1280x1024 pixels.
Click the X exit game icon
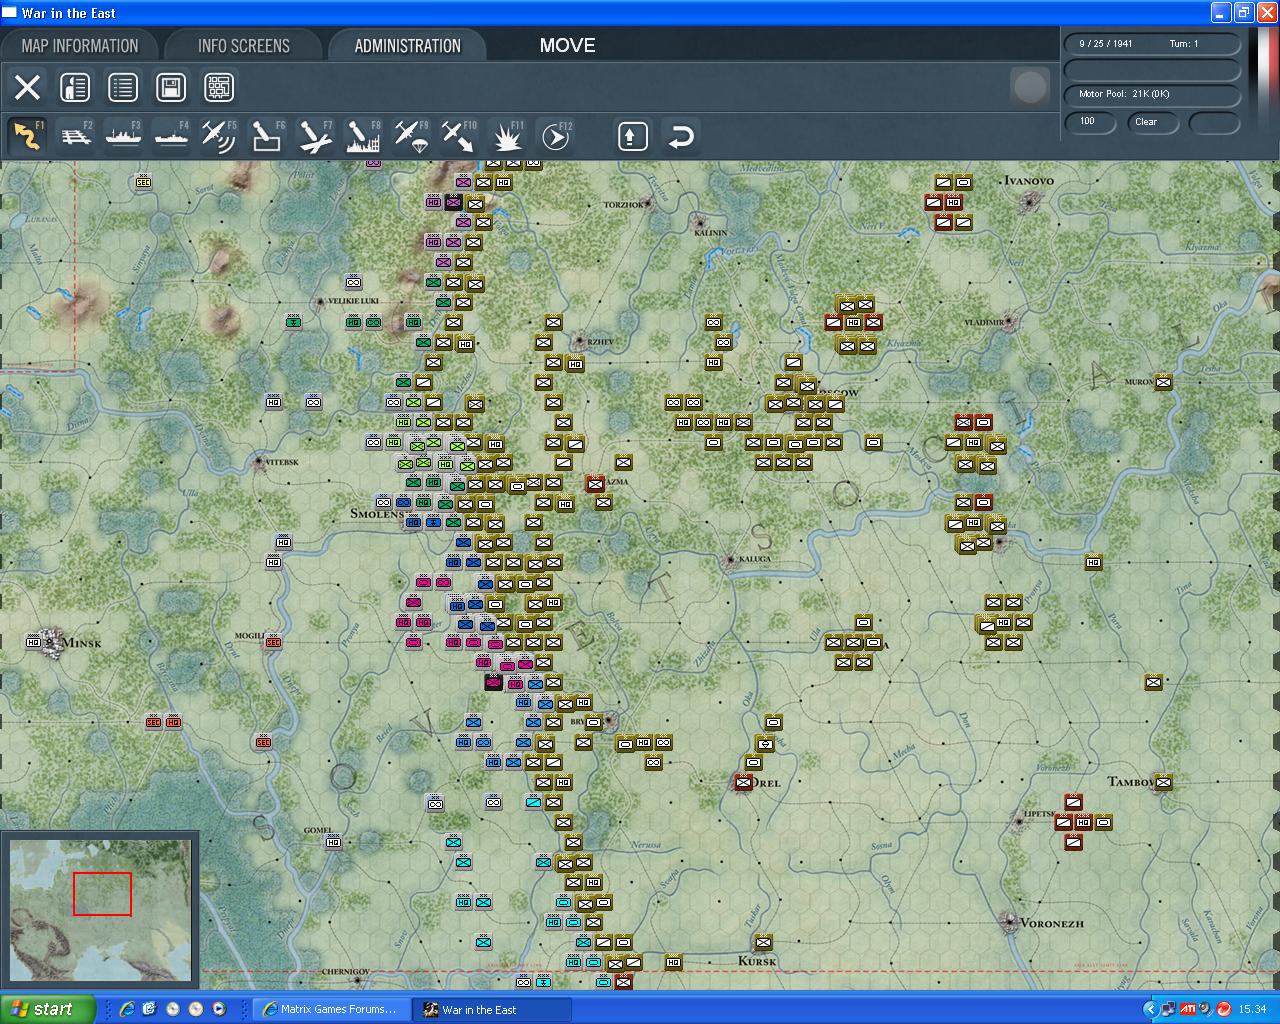coord(27,87)
